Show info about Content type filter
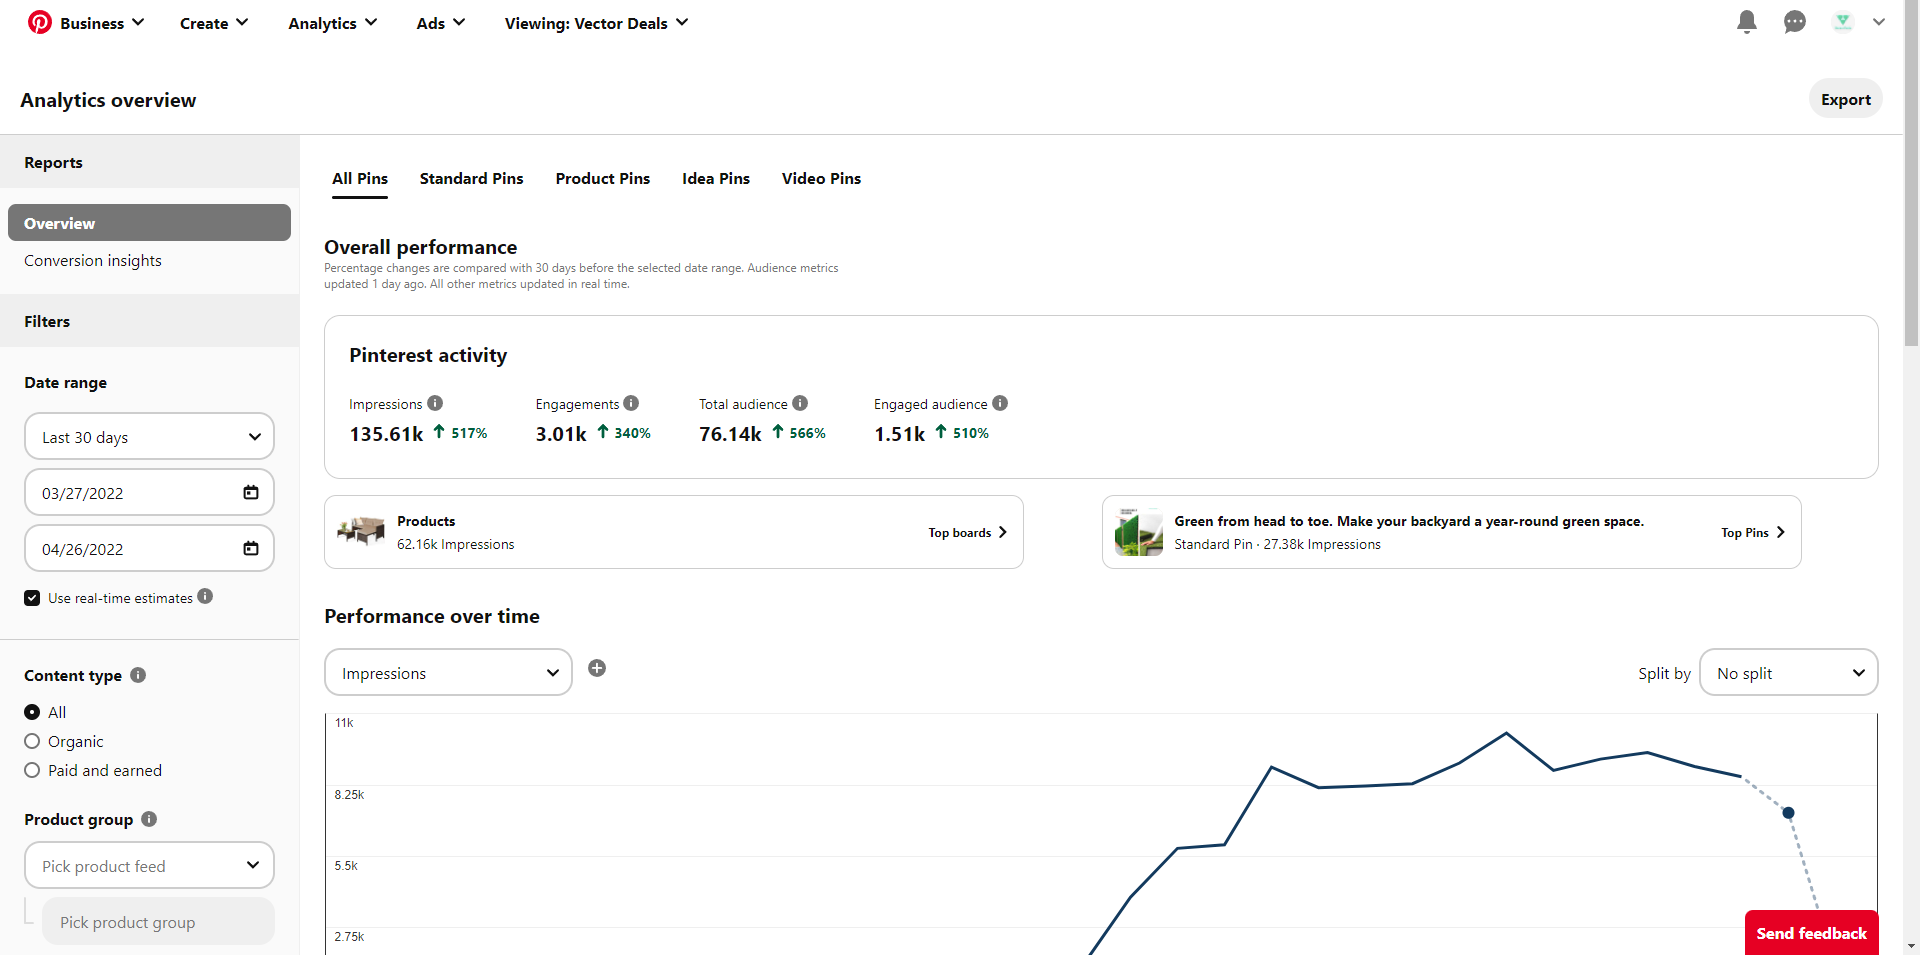This screenshot has width=1920, height=955. pyautogui.click(x=138, y=675)
